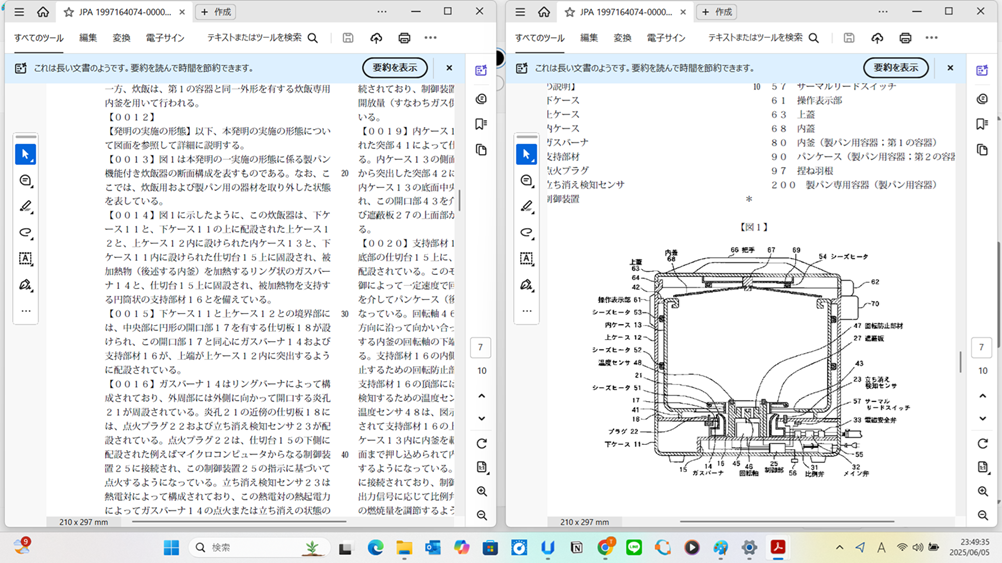The width and height of the screenshot is (1002, 563).
Task: Click search icon in left window toolbar
Action: [x=312, y=38]
